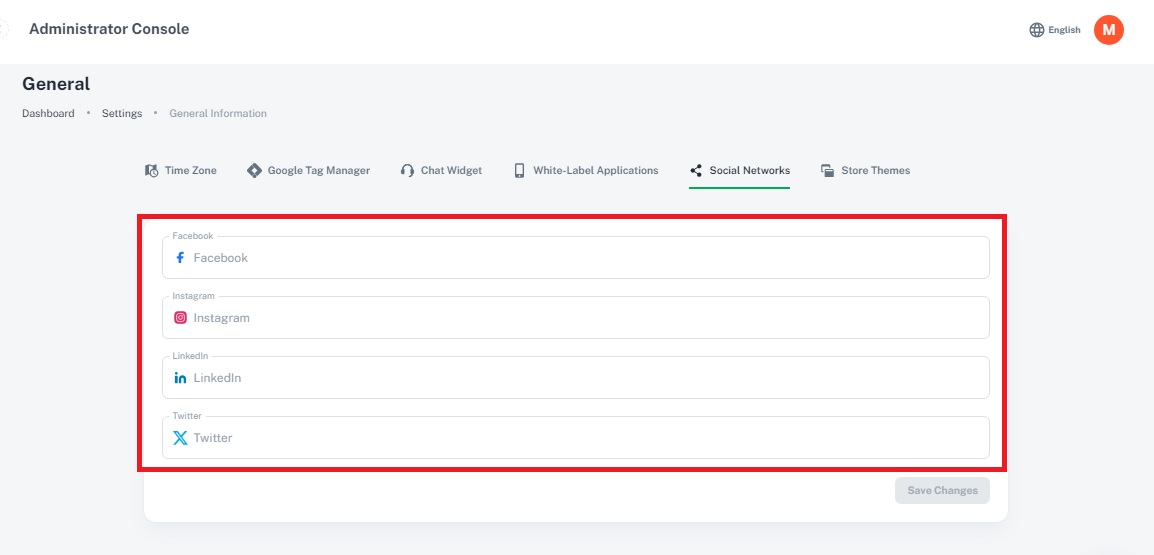Navigate to Settings in the breadcrumb
Image resolution: width=1154 pixels, height=555 pixels.
pyautogui.click(x=122, y=114)
